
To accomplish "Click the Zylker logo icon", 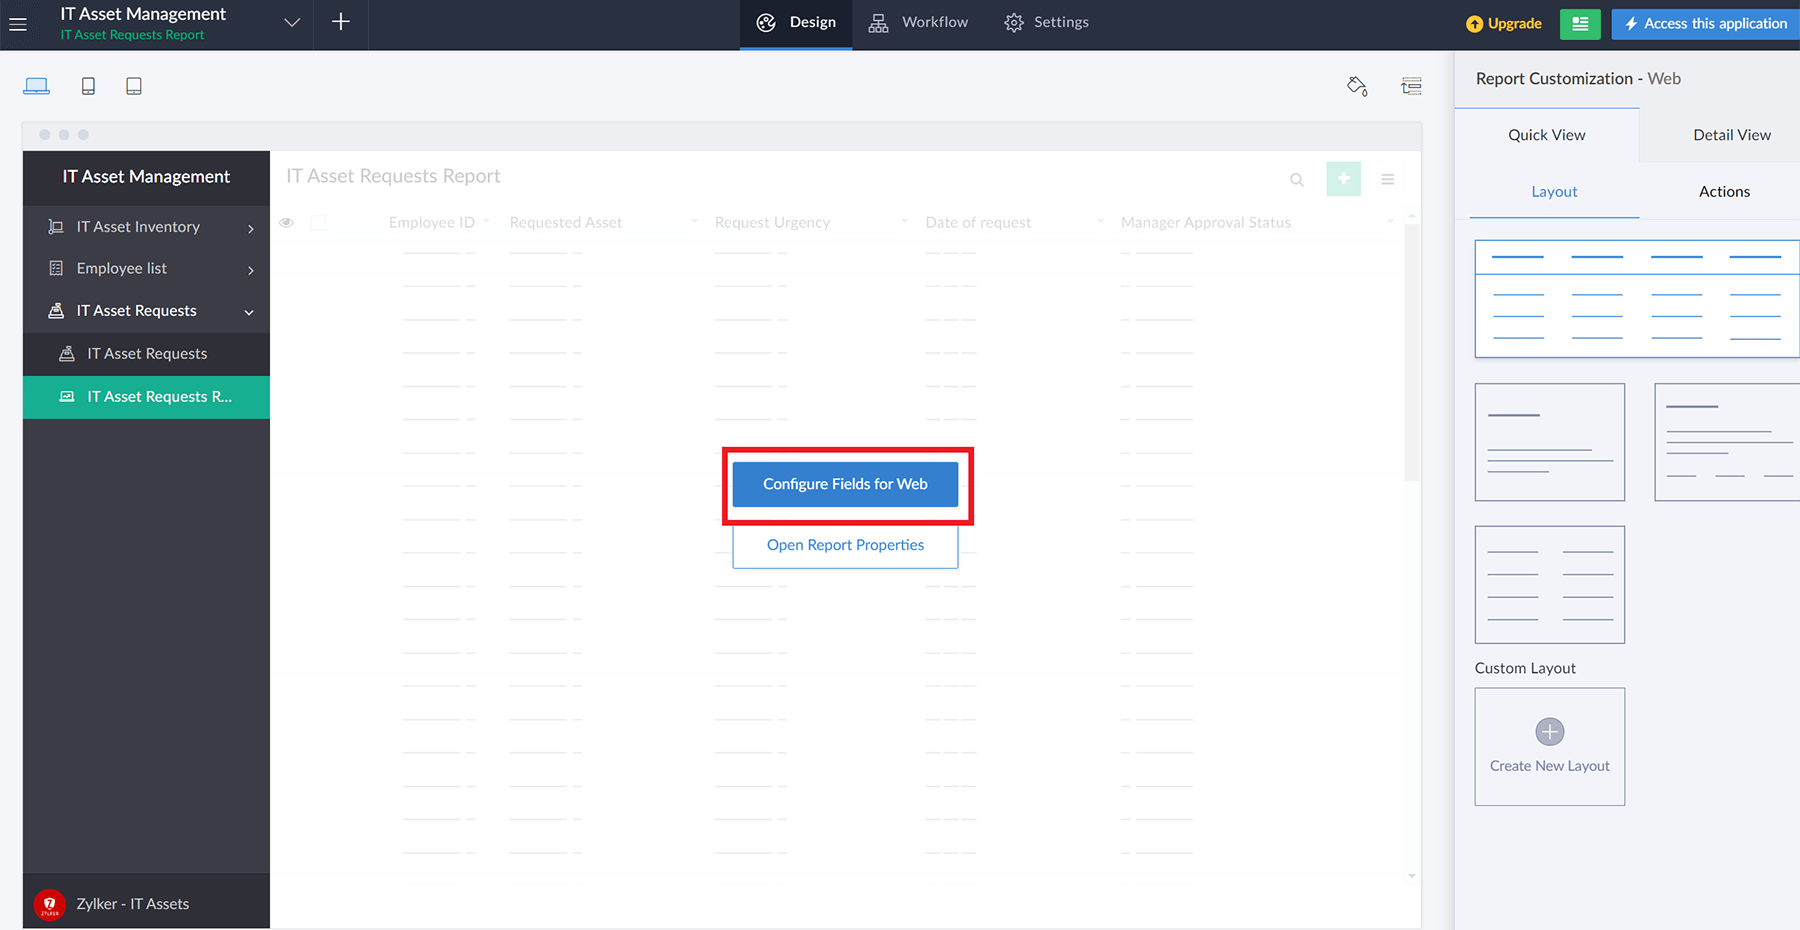I will point(49,904).
